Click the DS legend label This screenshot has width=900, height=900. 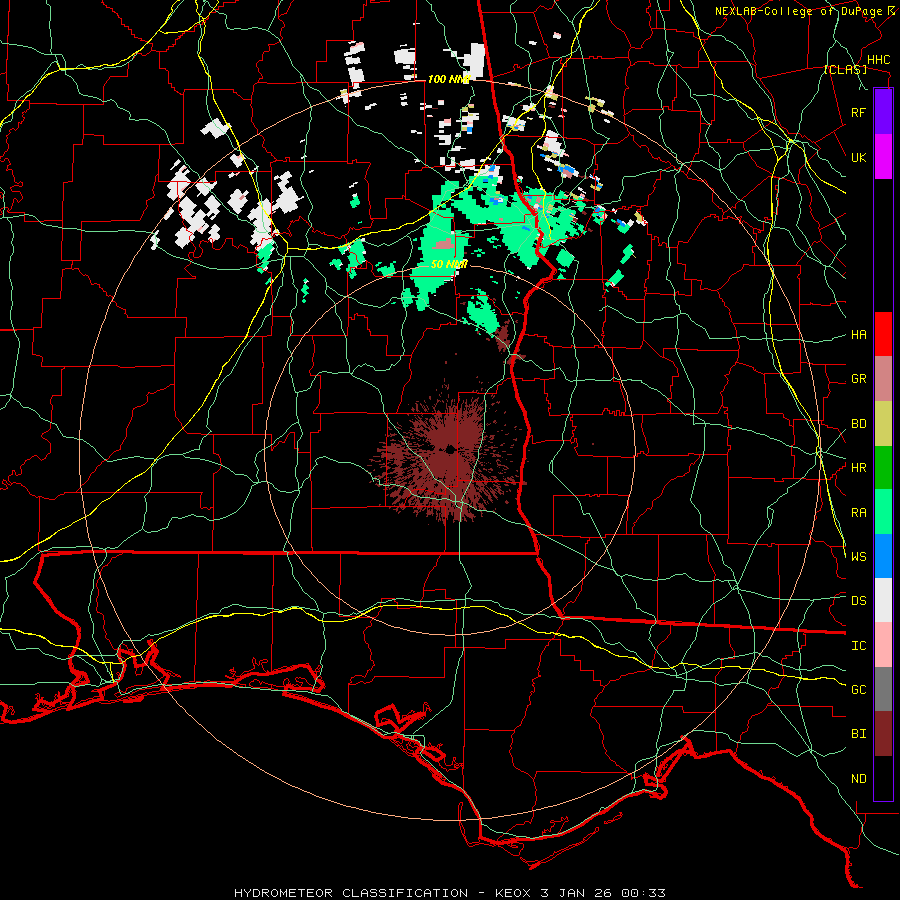point(859,601)
